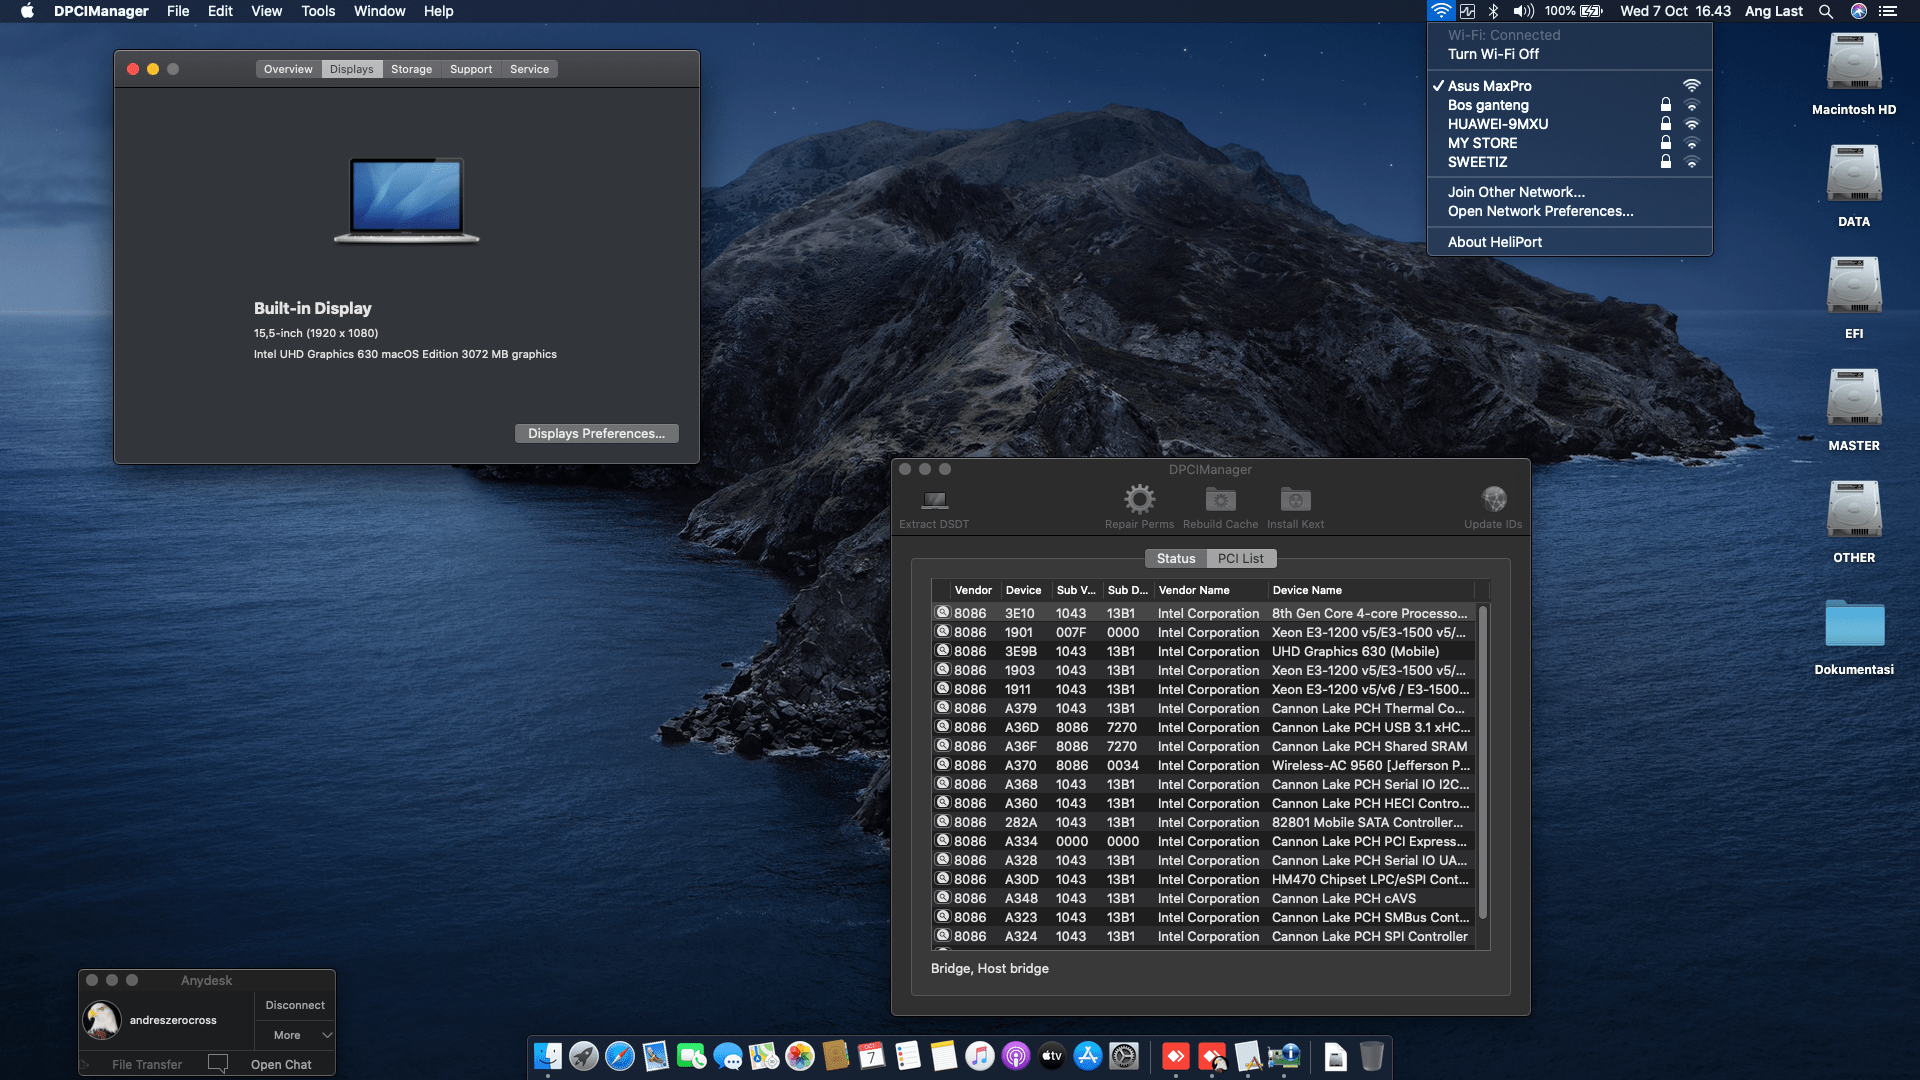The image size is (1920, 1080).
Task: Click the Disconnect button in Anydesk
Action: 295,1005
